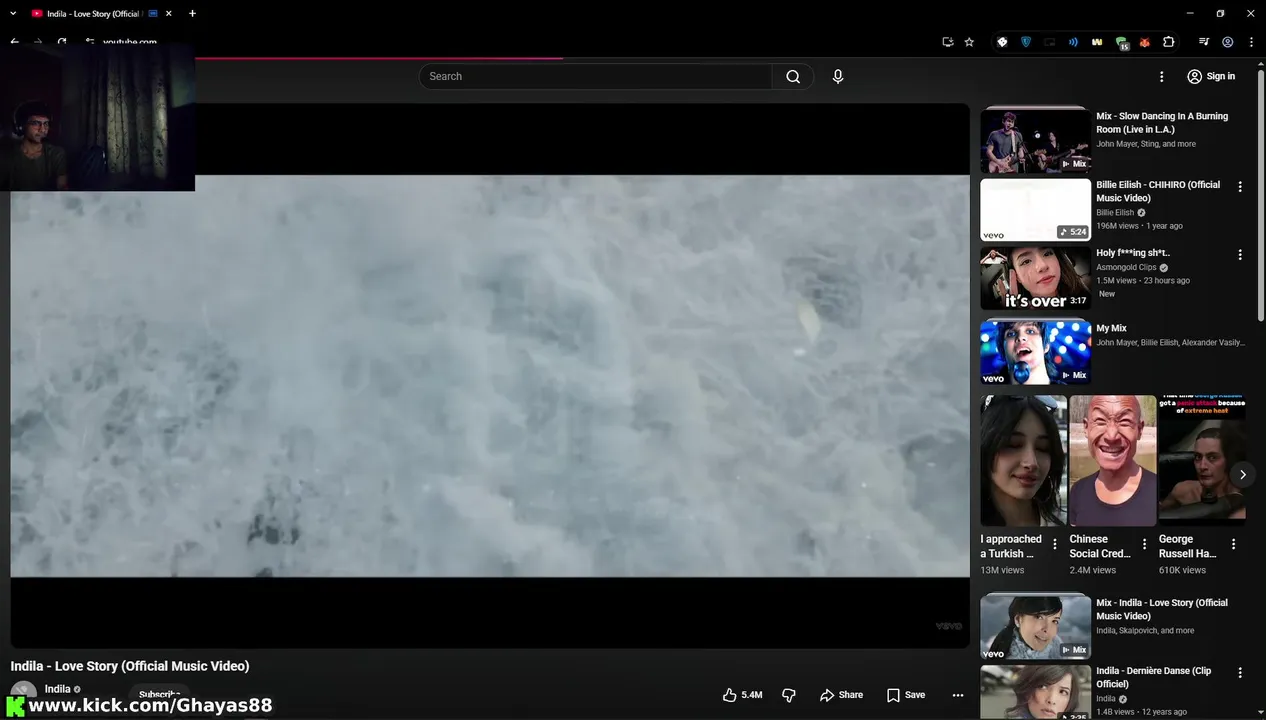Open Asmongold 'it's over' thumbnail
Image resolution: width=1266 pixels, height=720 pixels.
click(1035, 278)
